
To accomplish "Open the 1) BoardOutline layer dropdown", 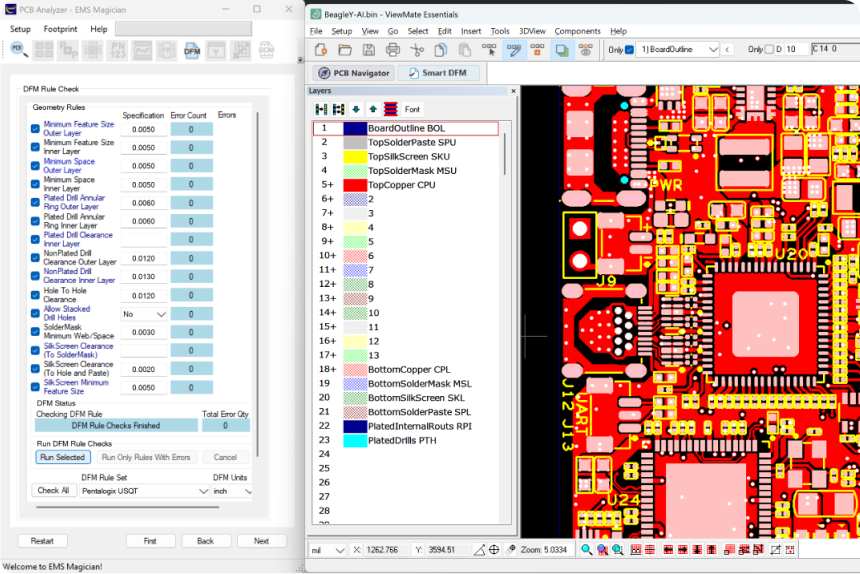I will 679,49.
